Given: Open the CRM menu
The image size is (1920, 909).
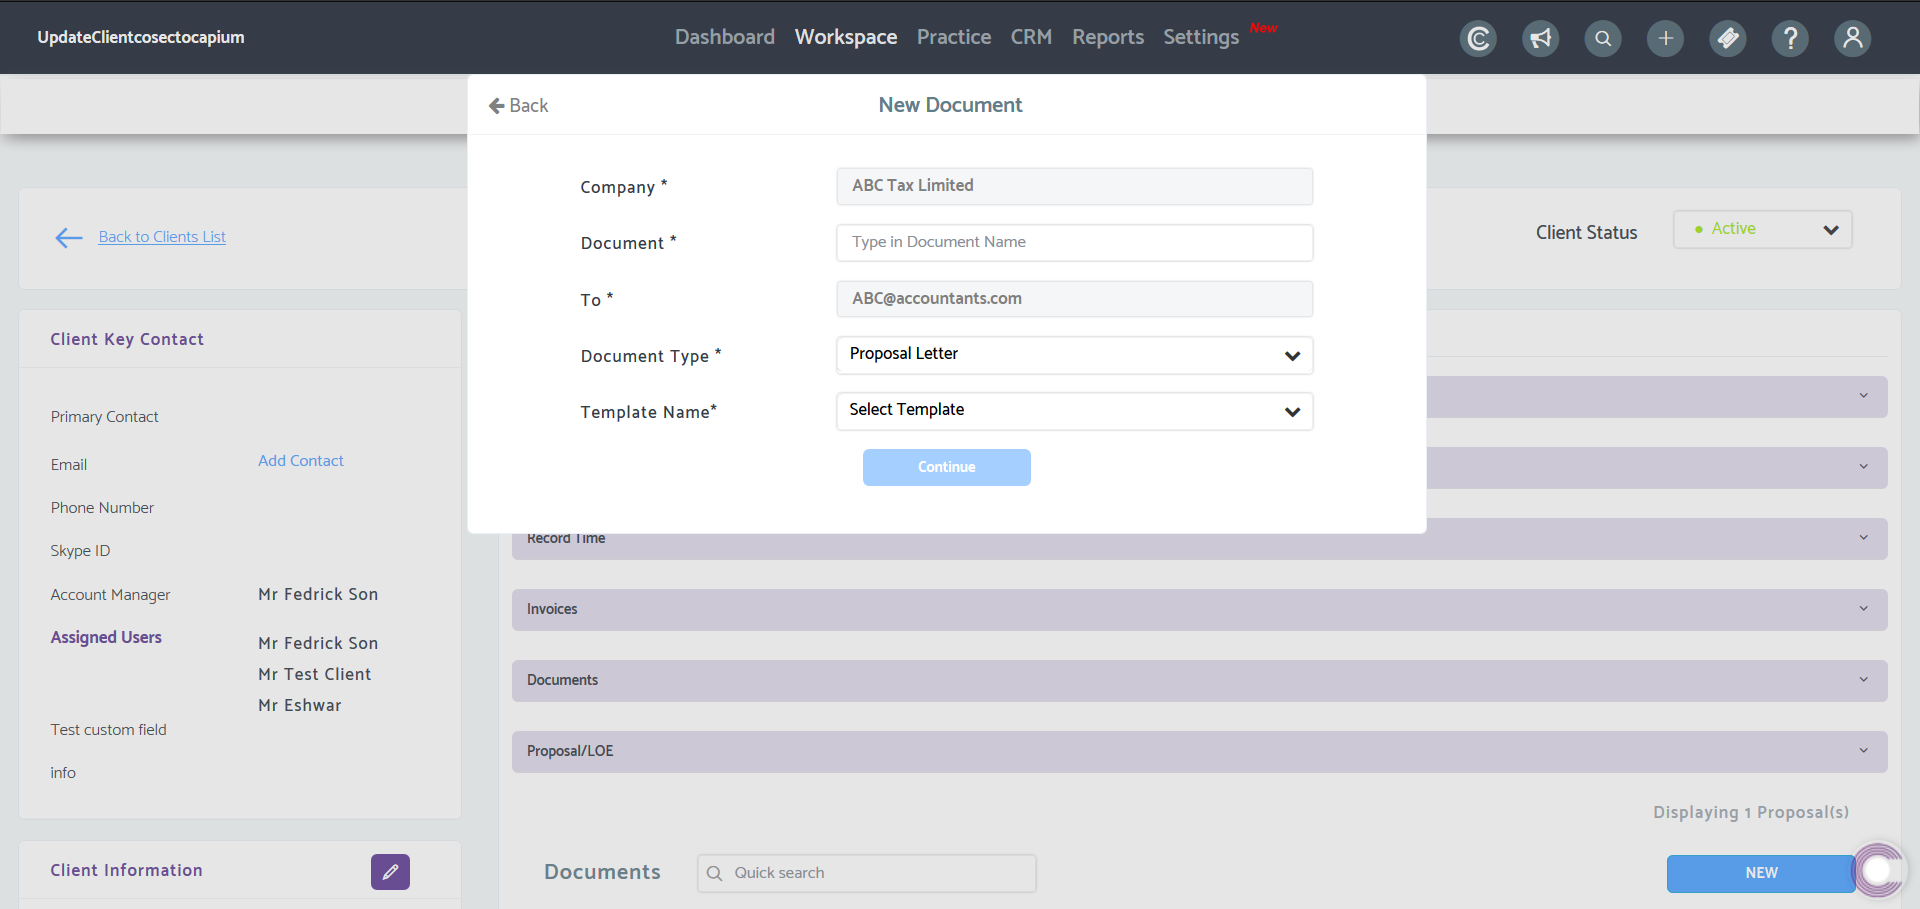Looking at the screenshot, I should [x=1031, y=37].
